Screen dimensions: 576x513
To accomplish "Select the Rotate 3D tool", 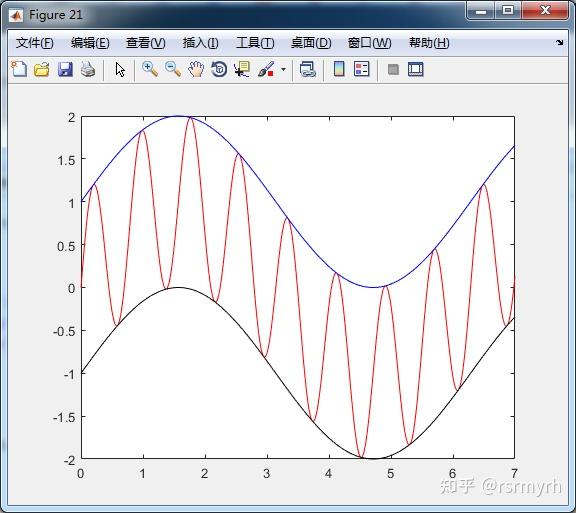I will [x=219, y=69].
